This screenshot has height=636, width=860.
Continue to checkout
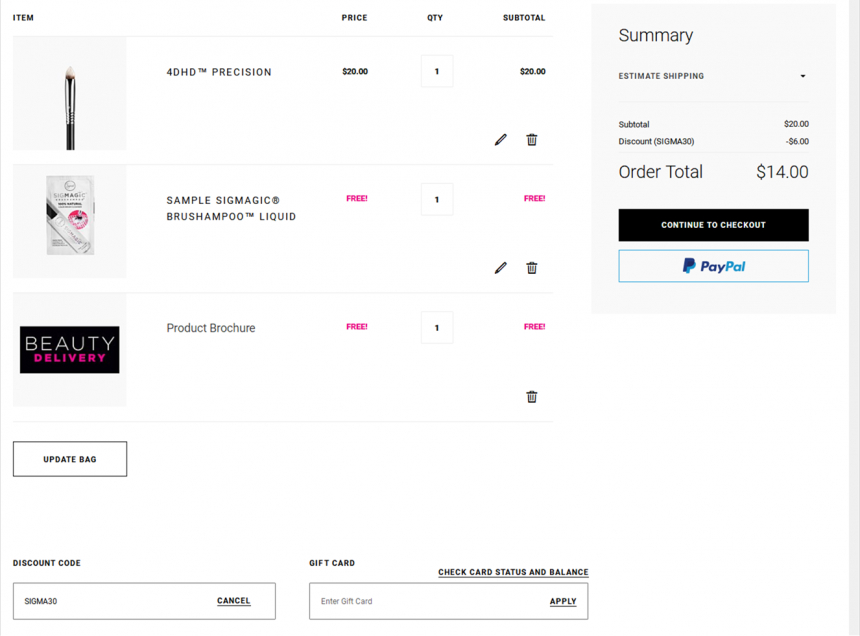click(x=713, y=225)
